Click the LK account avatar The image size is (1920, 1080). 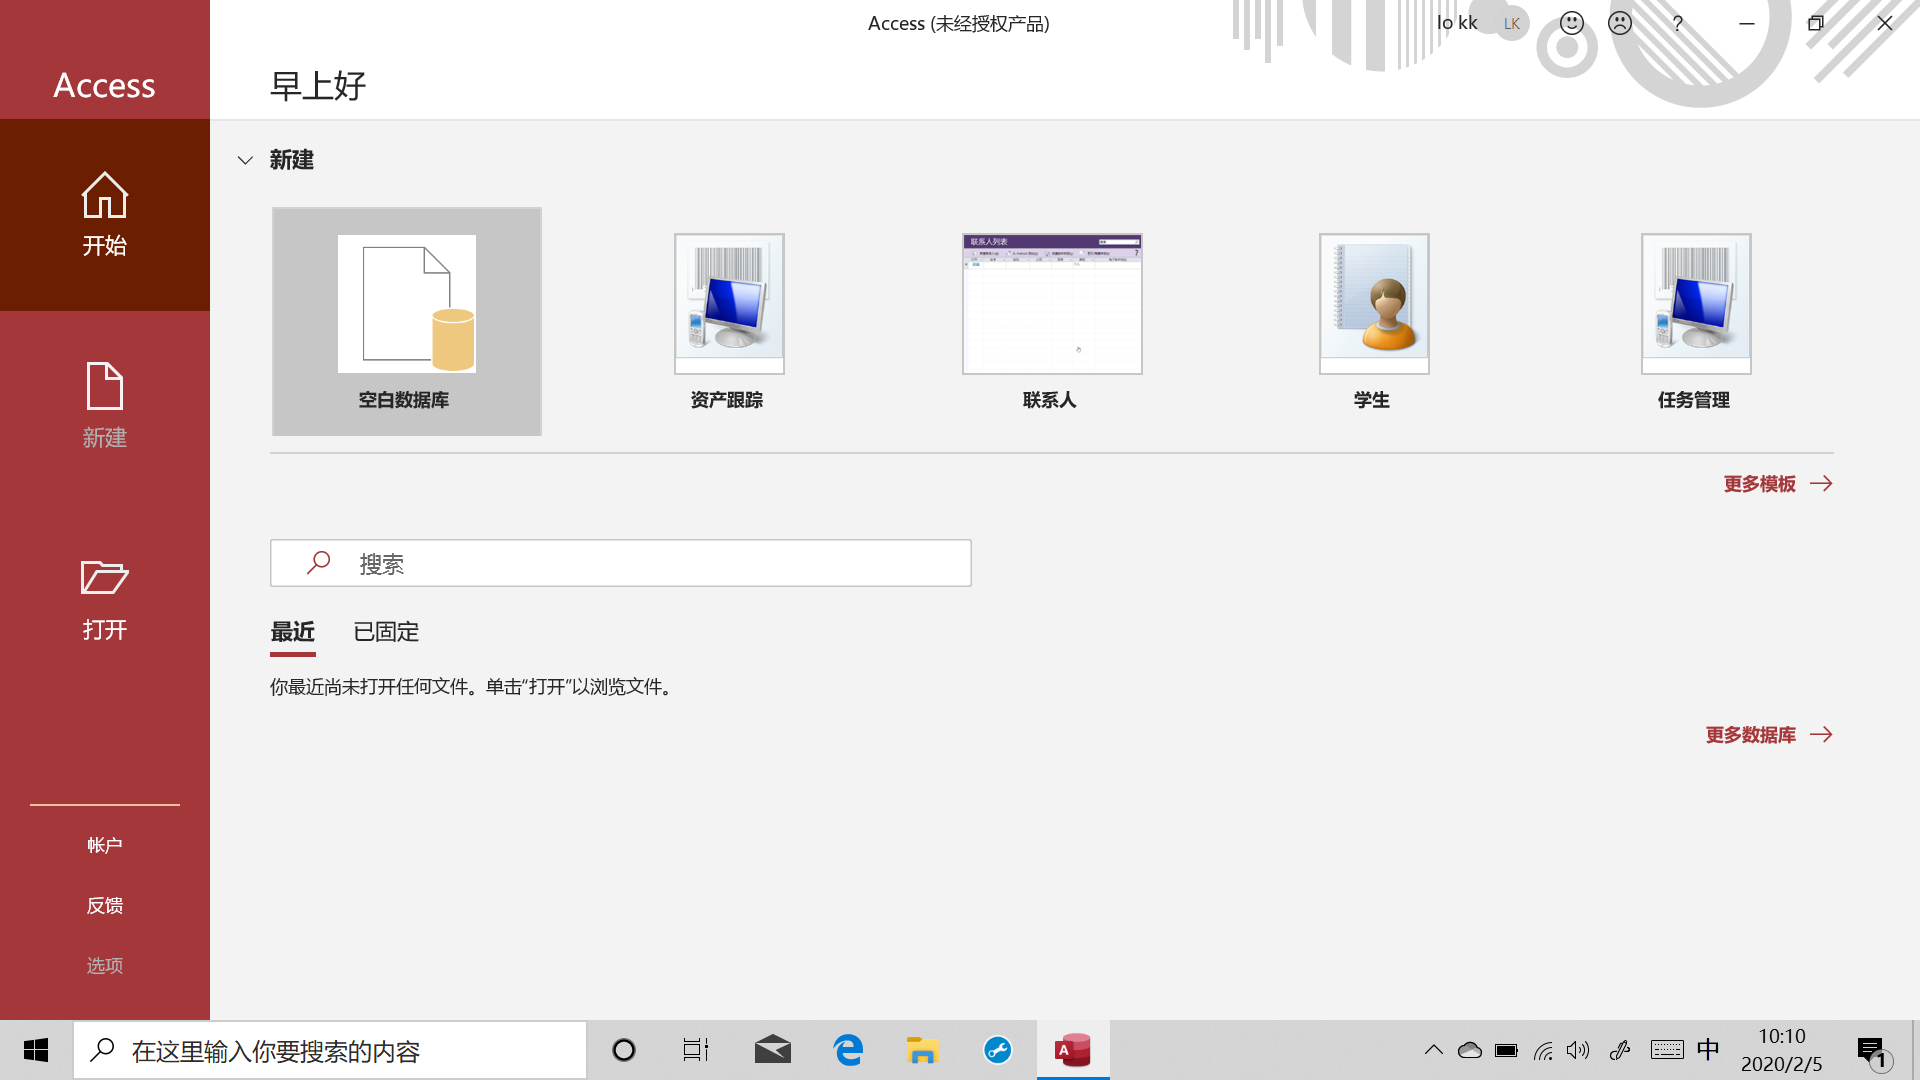point(1512,23)
